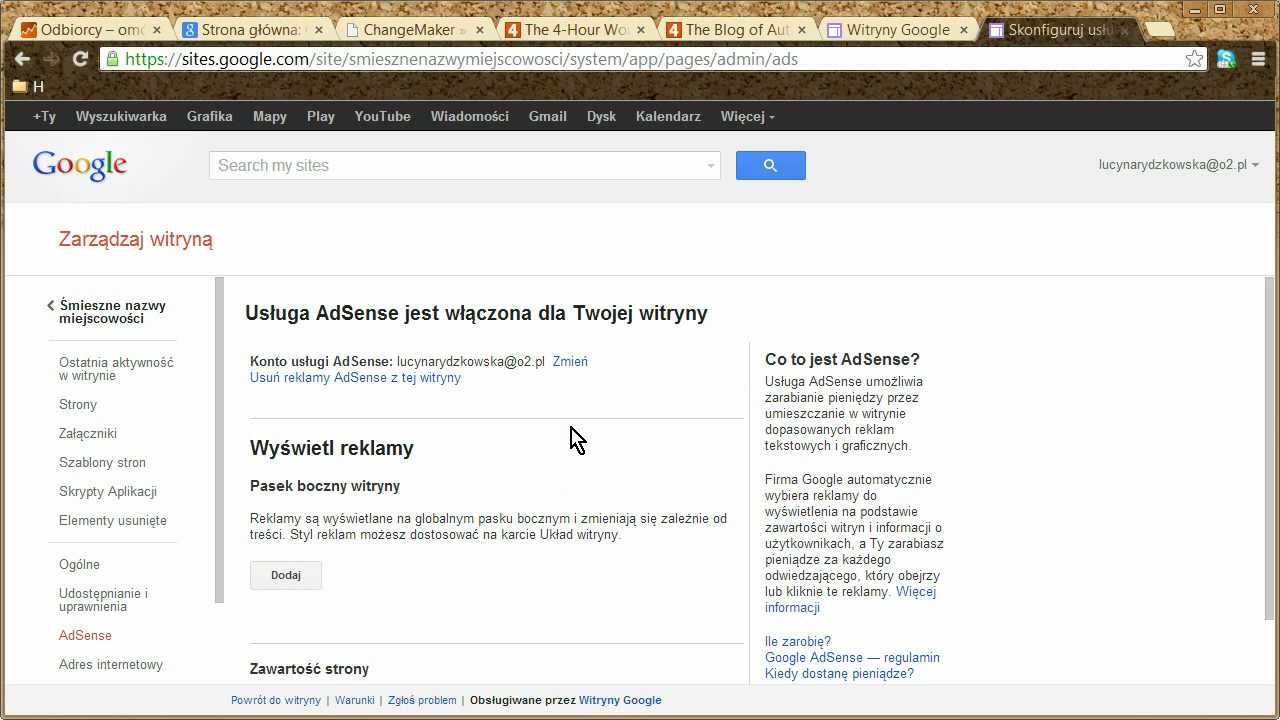
Task: Open Udostępnianie i uprawnienia
Action: (x=103, y=600)
